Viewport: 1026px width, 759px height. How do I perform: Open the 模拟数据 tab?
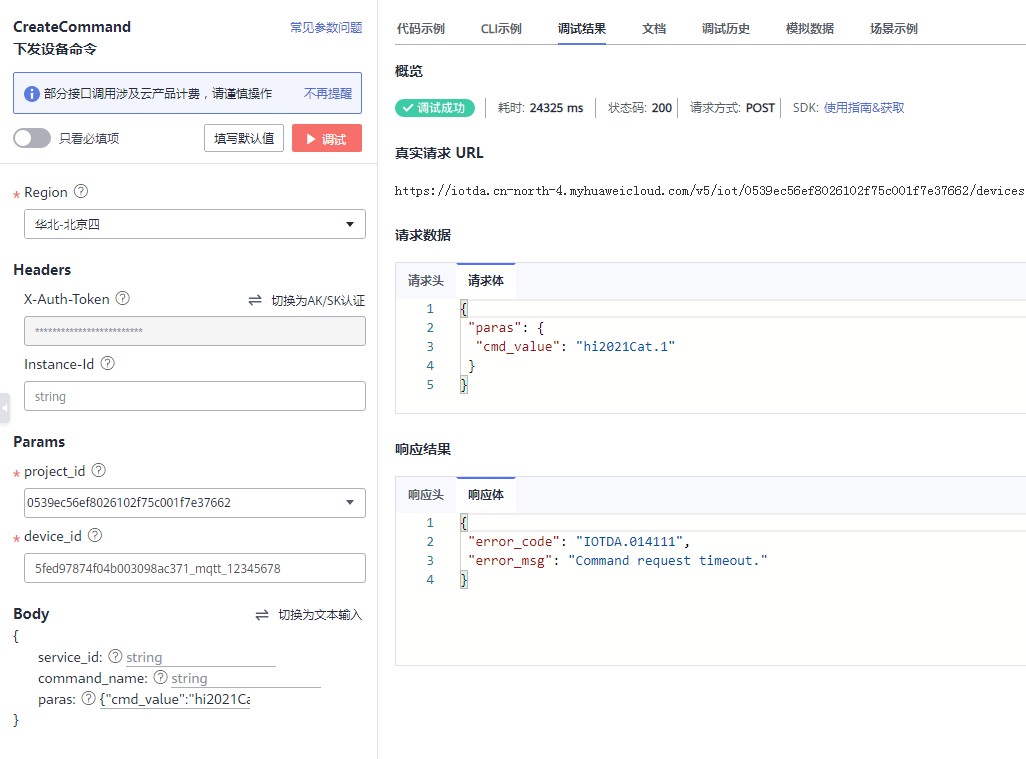(810, 29)
